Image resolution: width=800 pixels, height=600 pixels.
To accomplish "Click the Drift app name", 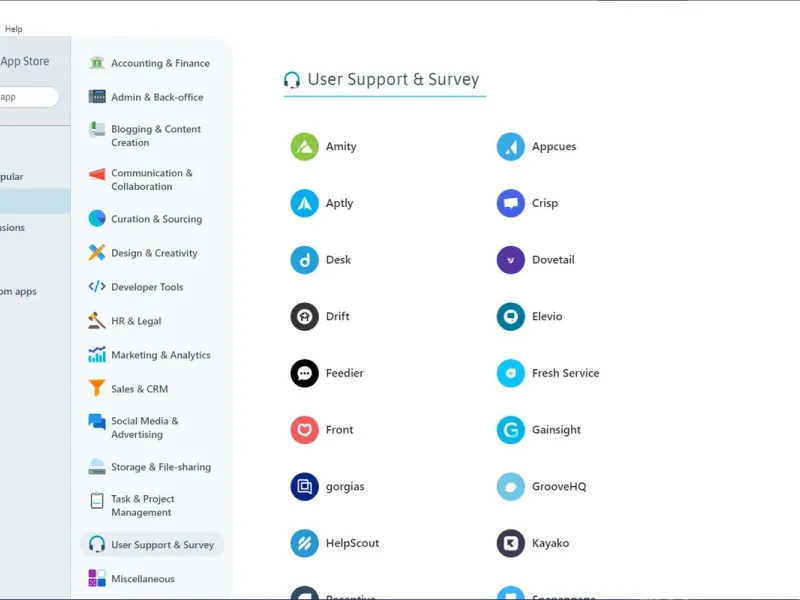I will (338, 316).
